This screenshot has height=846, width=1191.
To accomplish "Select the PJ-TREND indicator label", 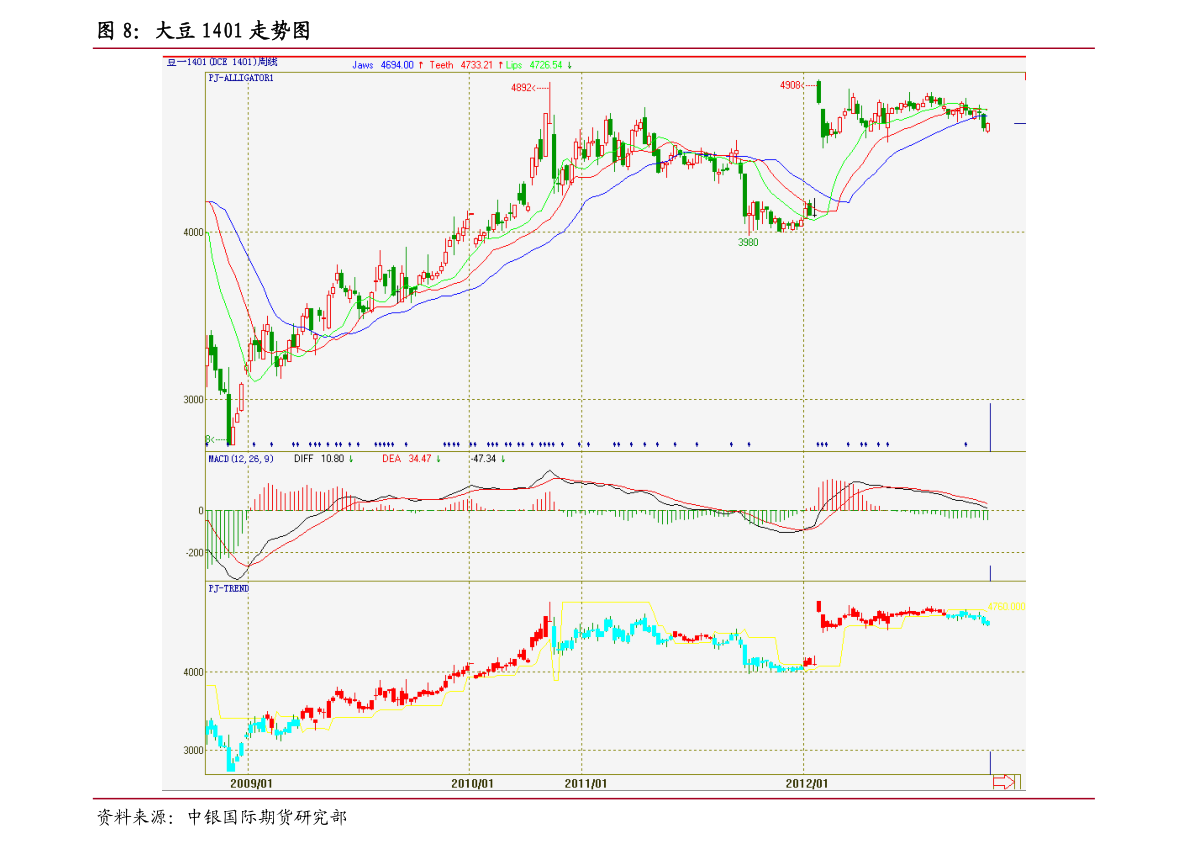I will pos(229,589).
